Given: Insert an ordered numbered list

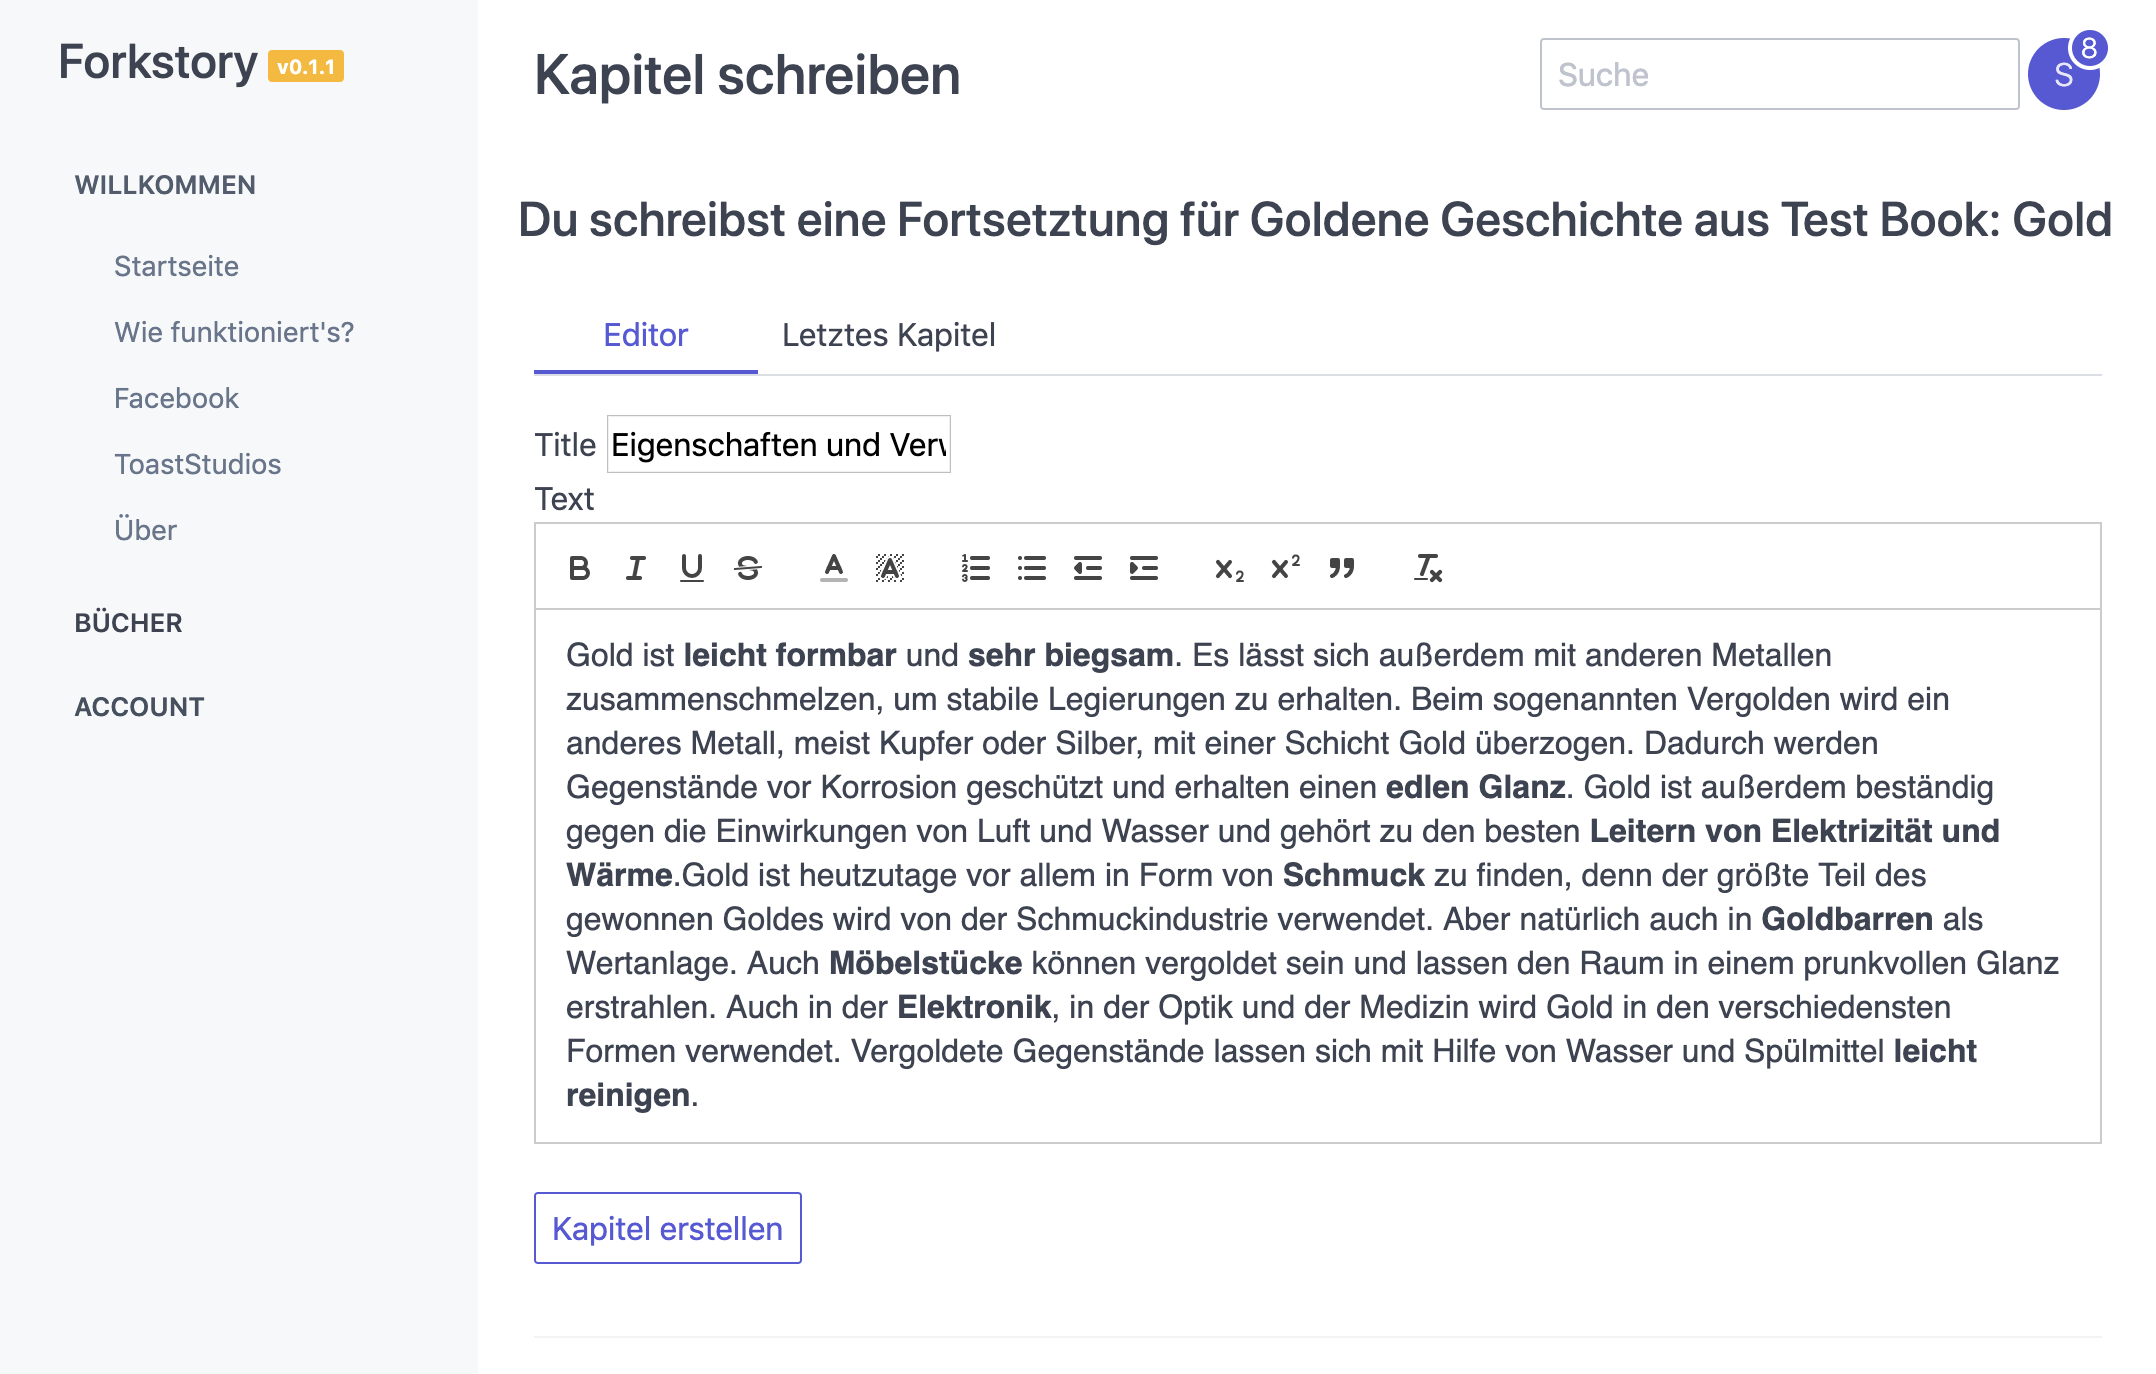Looking at the screenshot, I should (x=975, y=568).
